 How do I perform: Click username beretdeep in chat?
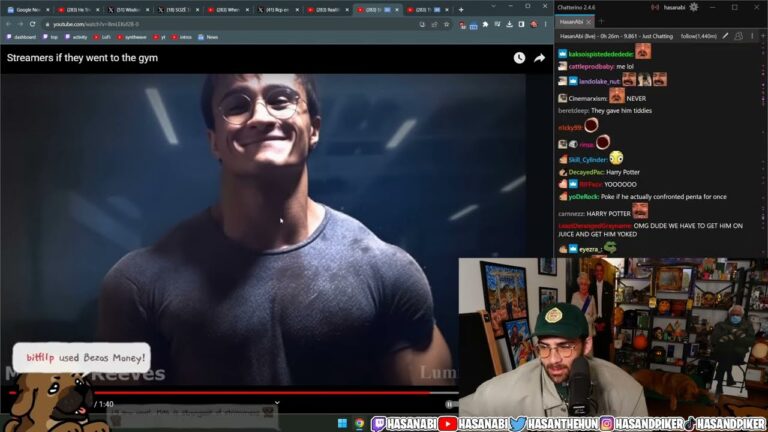573,111
